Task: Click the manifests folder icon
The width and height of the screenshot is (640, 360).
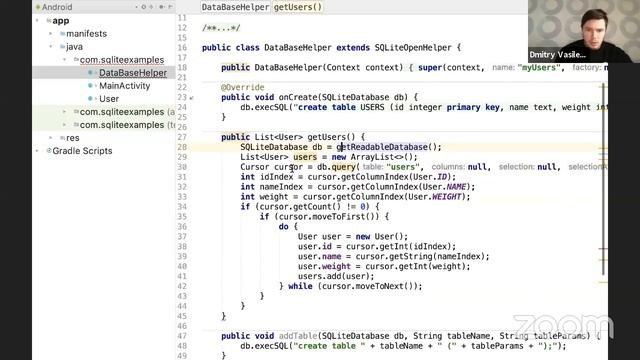Action: click(62, 33)
